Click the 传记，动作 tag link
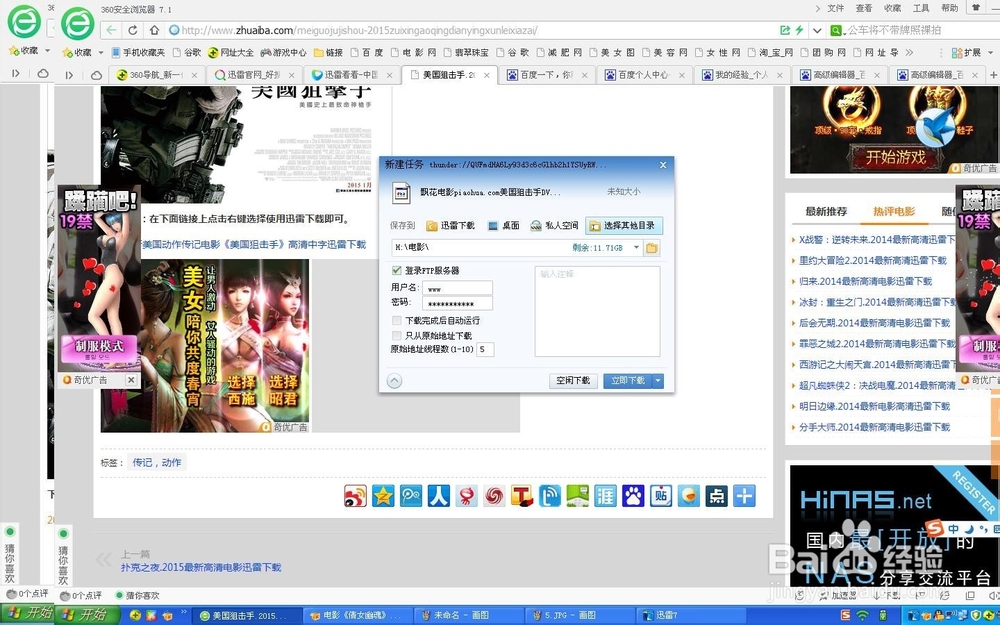 point(156,462)
